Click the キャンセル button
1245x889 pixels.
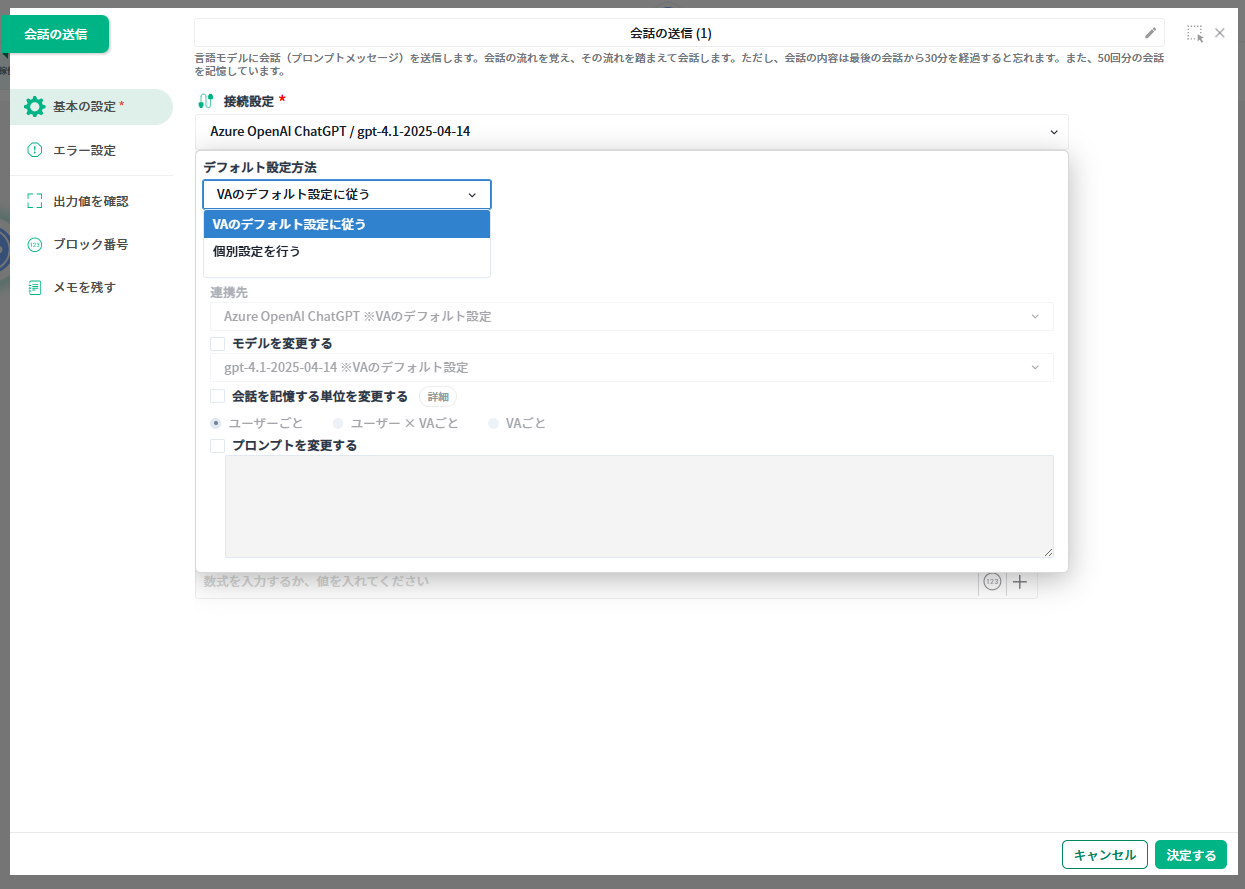[1104, 855]
